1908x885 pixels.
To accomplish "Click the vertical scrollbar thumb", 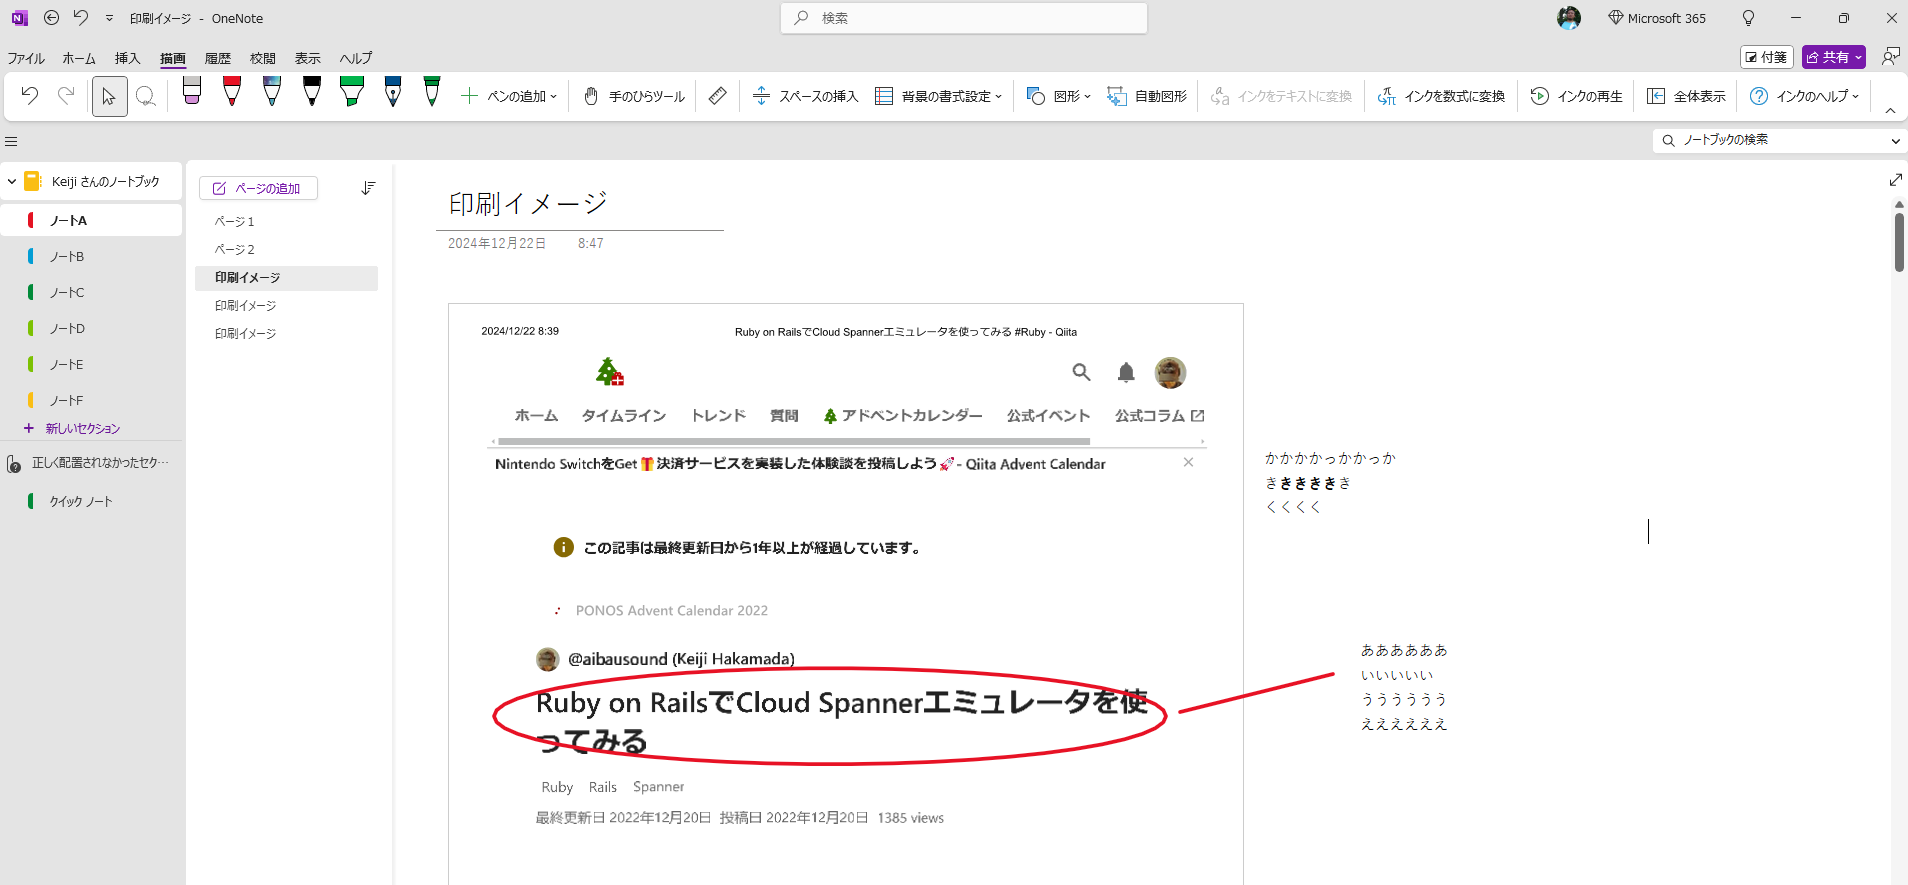I will click(x=1899, y=241).
